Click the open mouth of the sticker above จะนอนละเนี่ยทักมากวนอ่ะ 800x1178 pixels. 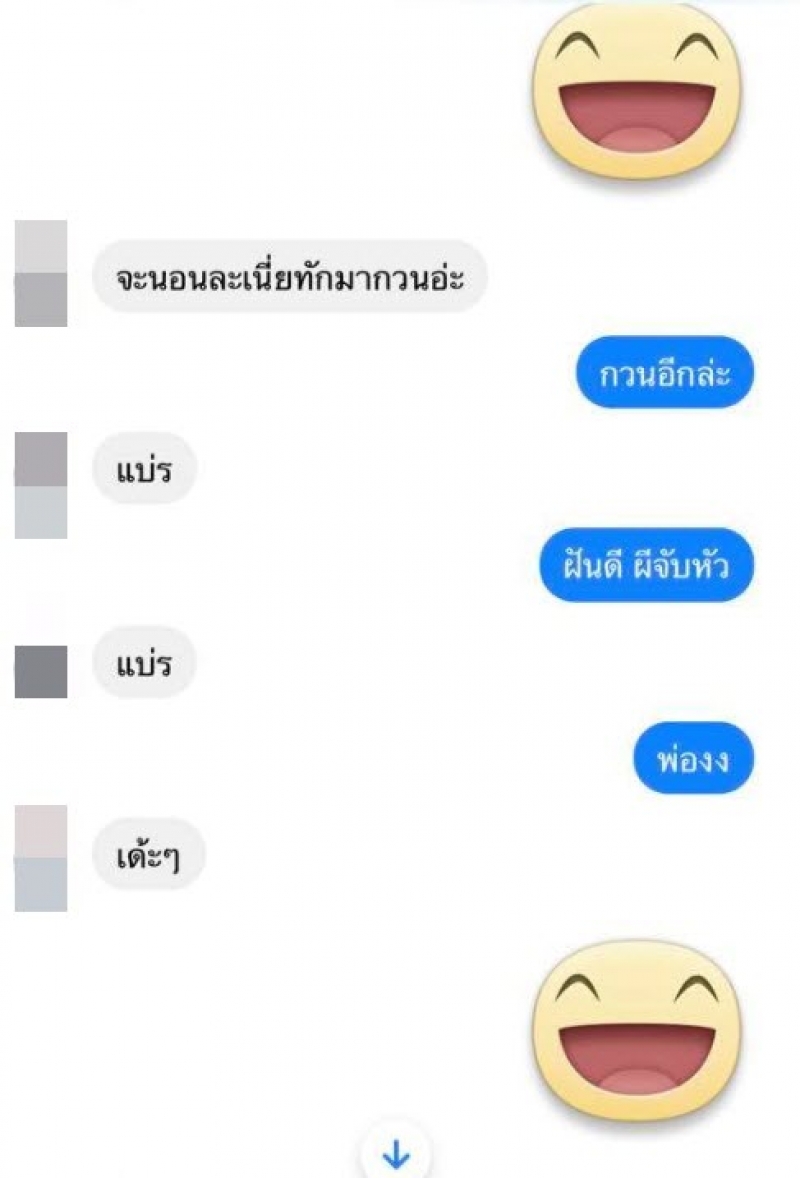pyautogui.click(x=637, y=120)
